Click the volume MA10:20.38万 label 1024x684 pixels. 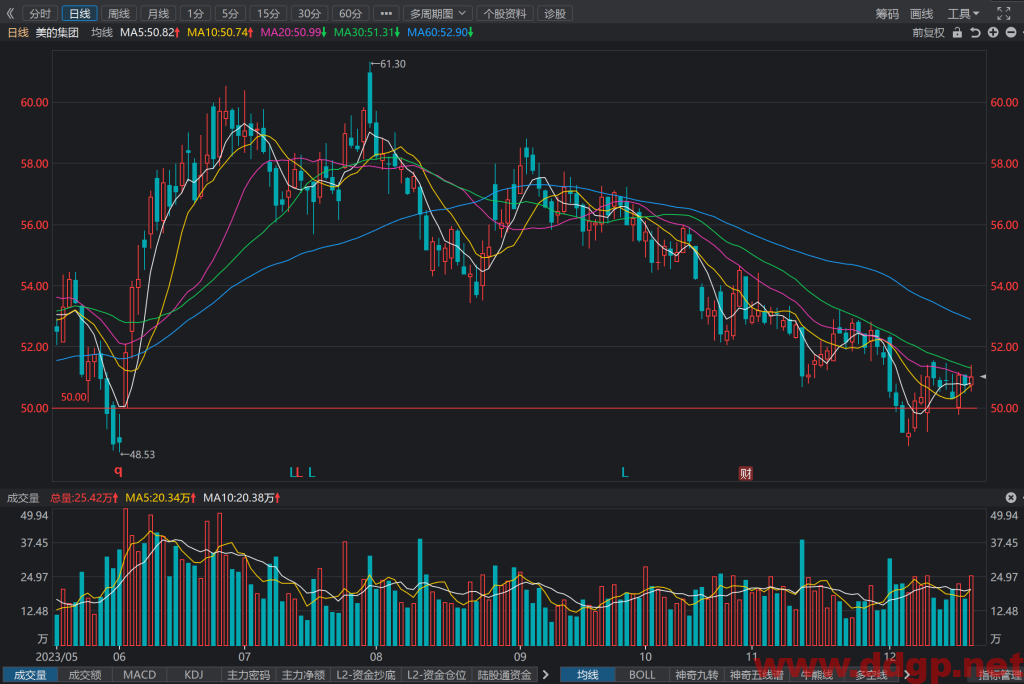(242, 498)
